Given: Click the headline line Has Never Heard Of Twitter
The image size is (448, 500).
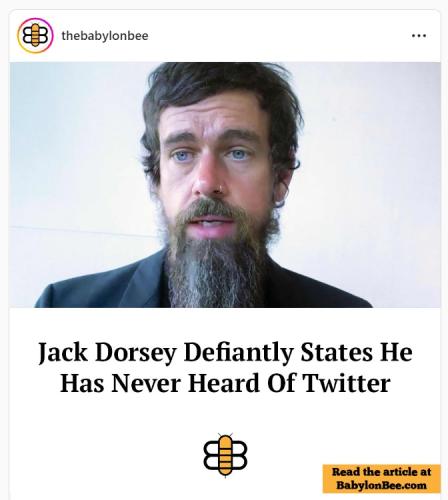Looking at the screenshot, I should 225,383.
